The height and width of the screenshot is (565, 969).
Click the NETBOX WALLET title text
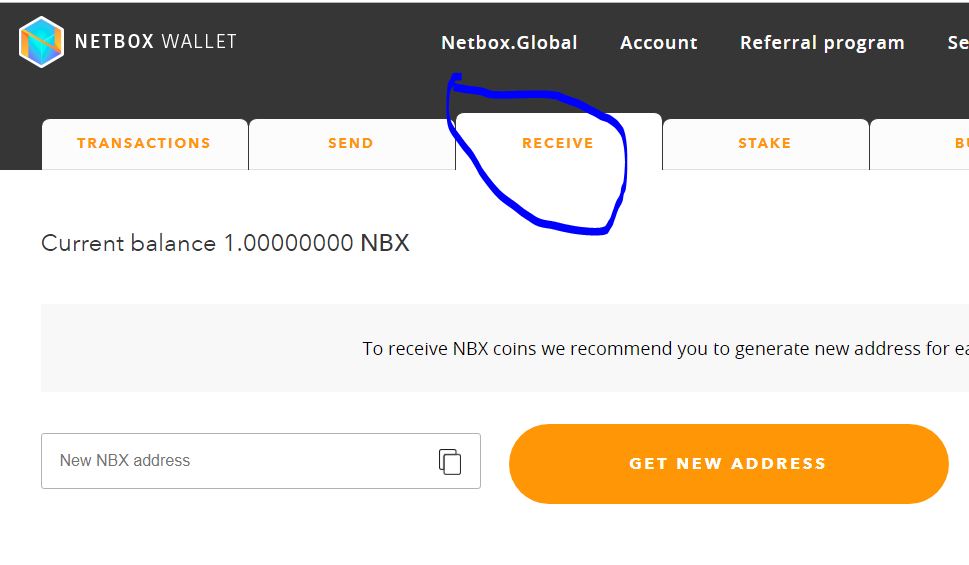click(156, 42)
